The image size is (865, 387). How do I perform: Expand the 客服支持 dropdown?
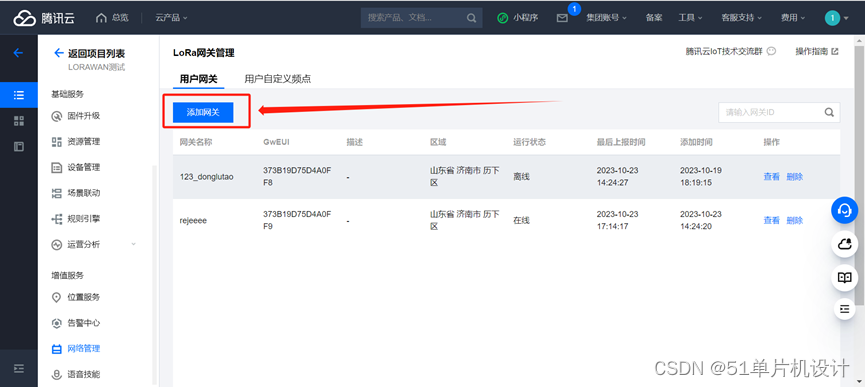(741, 18)
